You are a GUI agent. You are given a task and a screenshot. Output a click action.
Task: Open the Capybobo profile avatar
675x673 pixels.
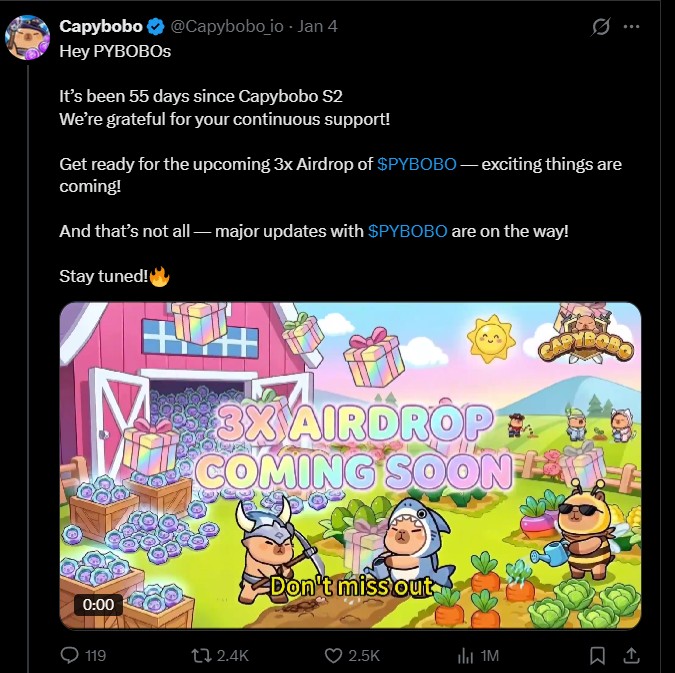tap(29, 39)
